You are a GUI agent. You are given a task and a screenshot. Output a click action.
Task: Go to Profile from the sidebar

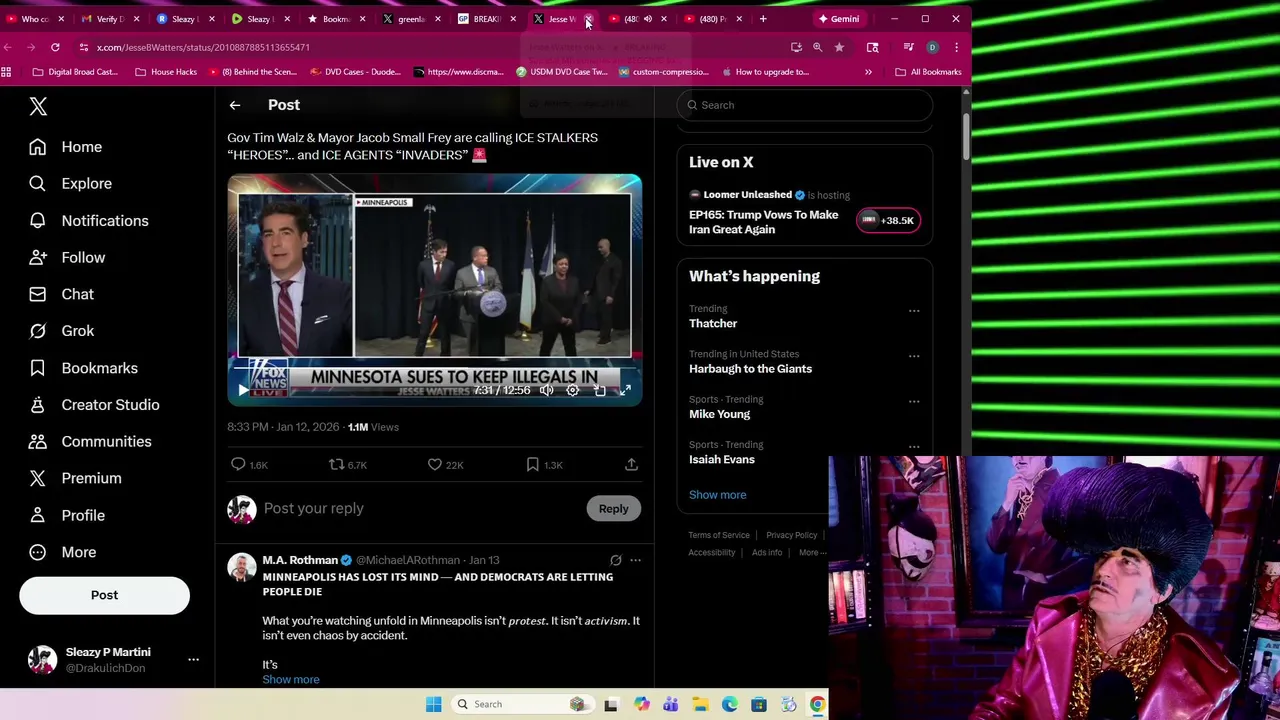[67, 515]
